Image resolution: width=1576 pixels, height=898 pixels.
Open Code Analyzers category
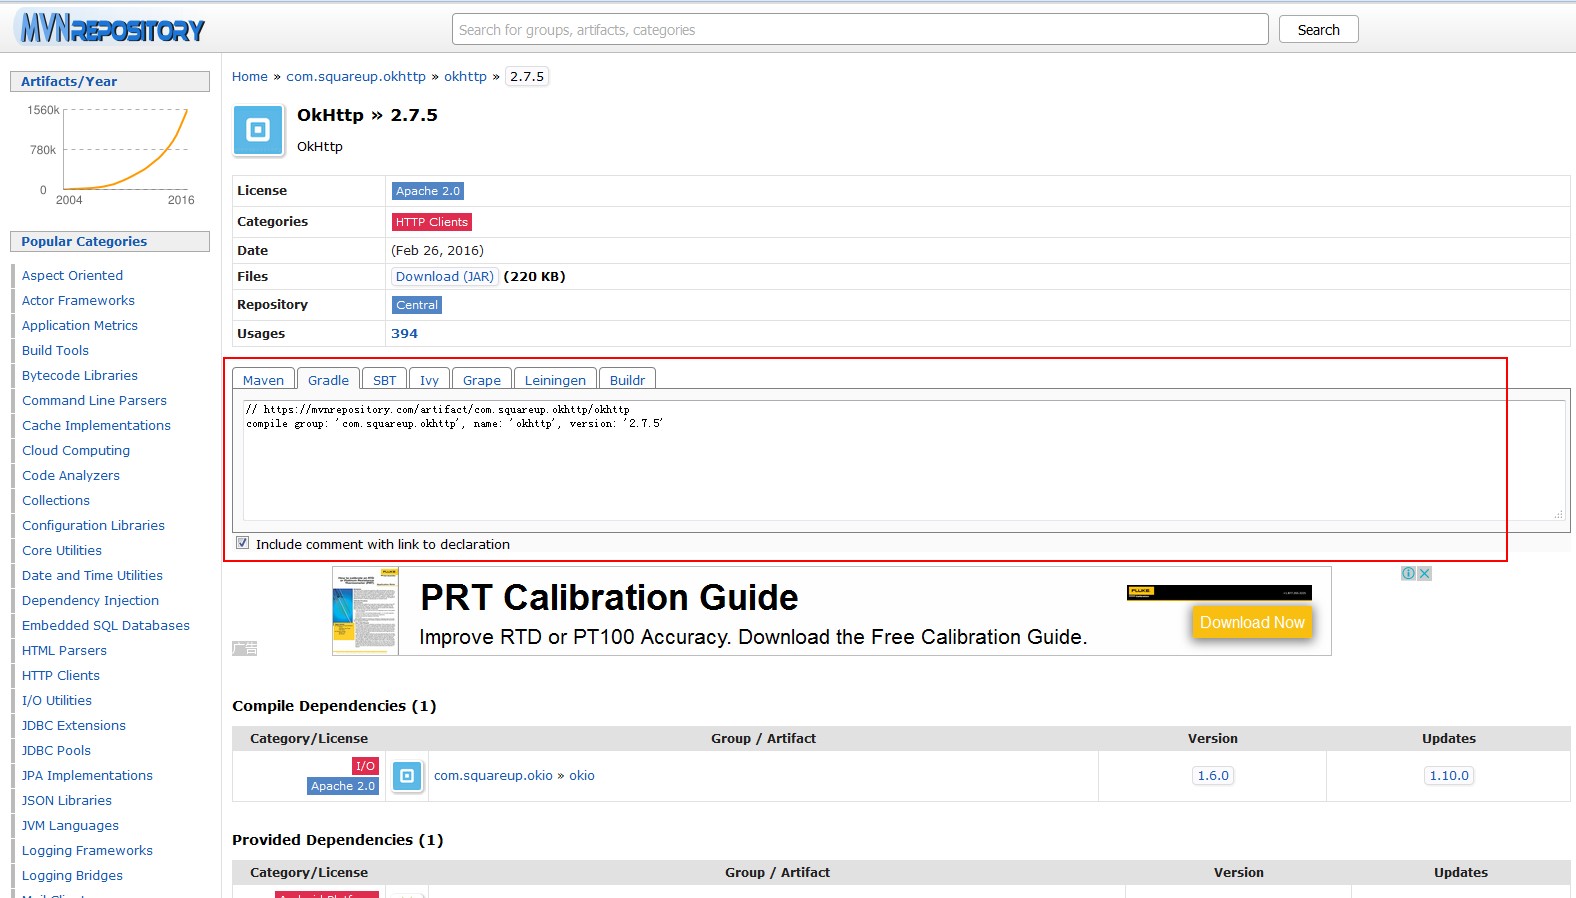pos(71,476)
